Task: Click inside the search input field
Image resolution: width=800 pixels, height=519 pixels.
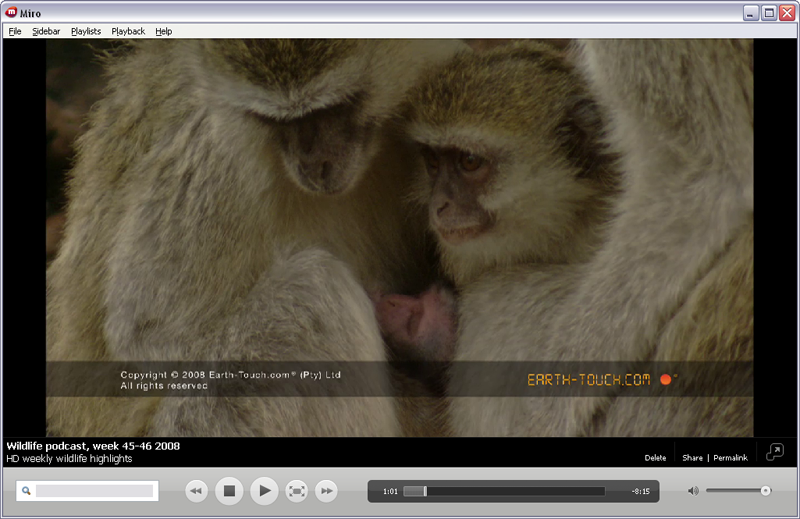Action: click(x=95, y=491)
